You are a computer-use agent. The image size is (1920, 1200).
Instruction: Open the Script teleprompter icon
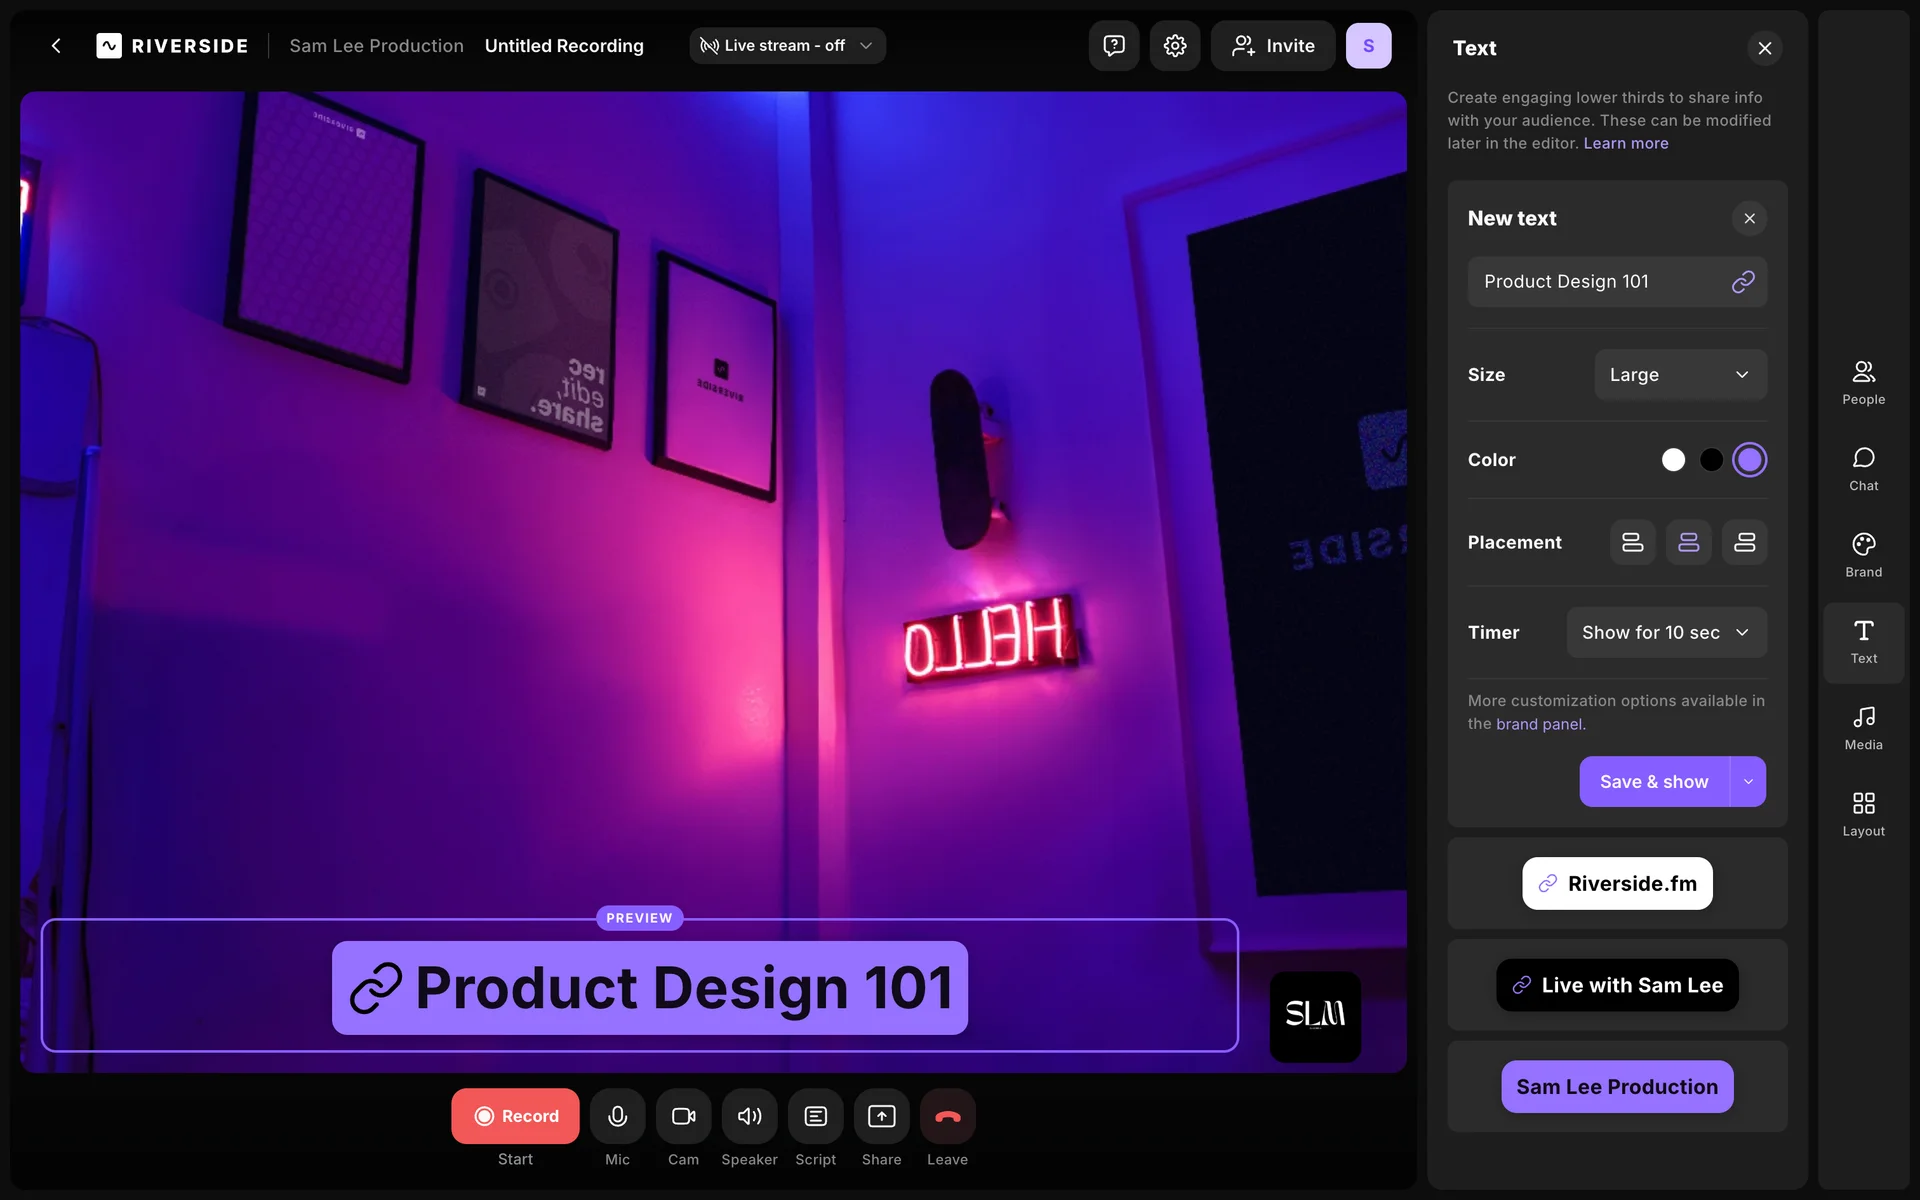[815, 1116]
